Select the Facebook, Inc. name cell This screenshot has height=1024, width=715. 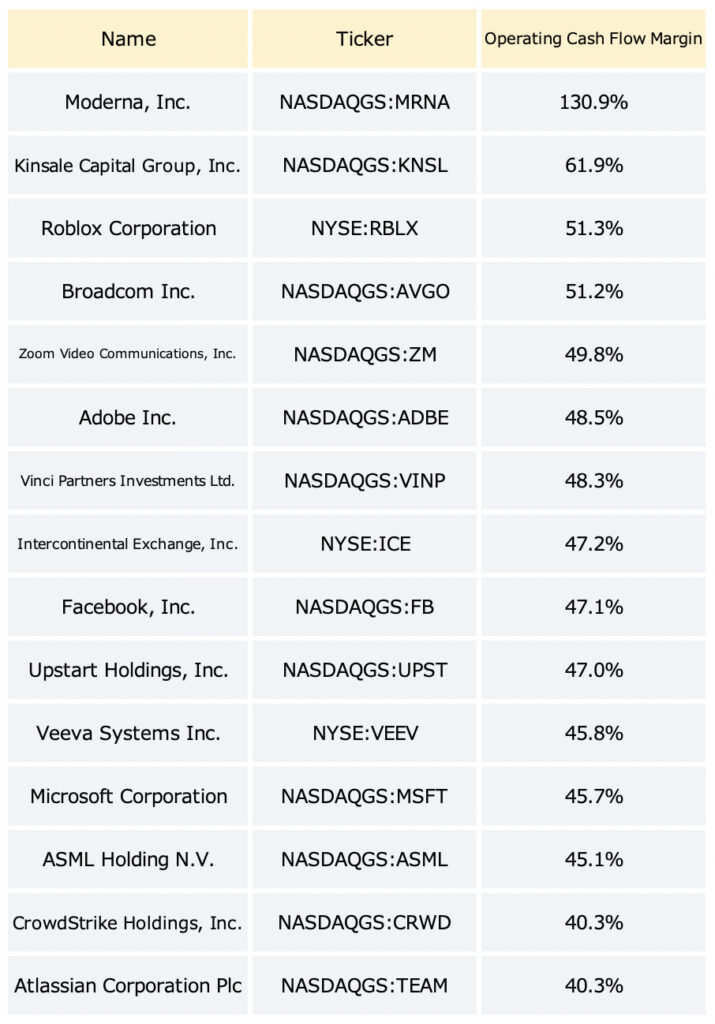[128, 607]
